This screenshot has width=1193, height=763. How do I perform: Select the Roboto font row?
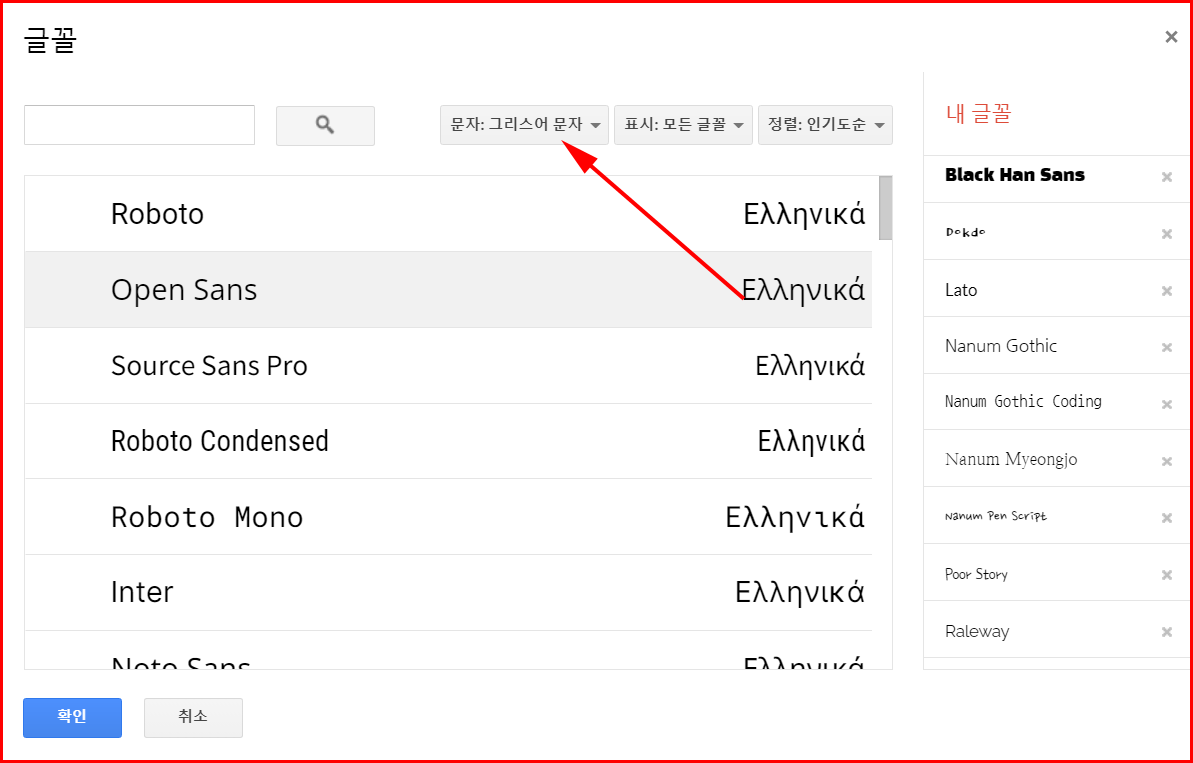(x=448, y=214)
